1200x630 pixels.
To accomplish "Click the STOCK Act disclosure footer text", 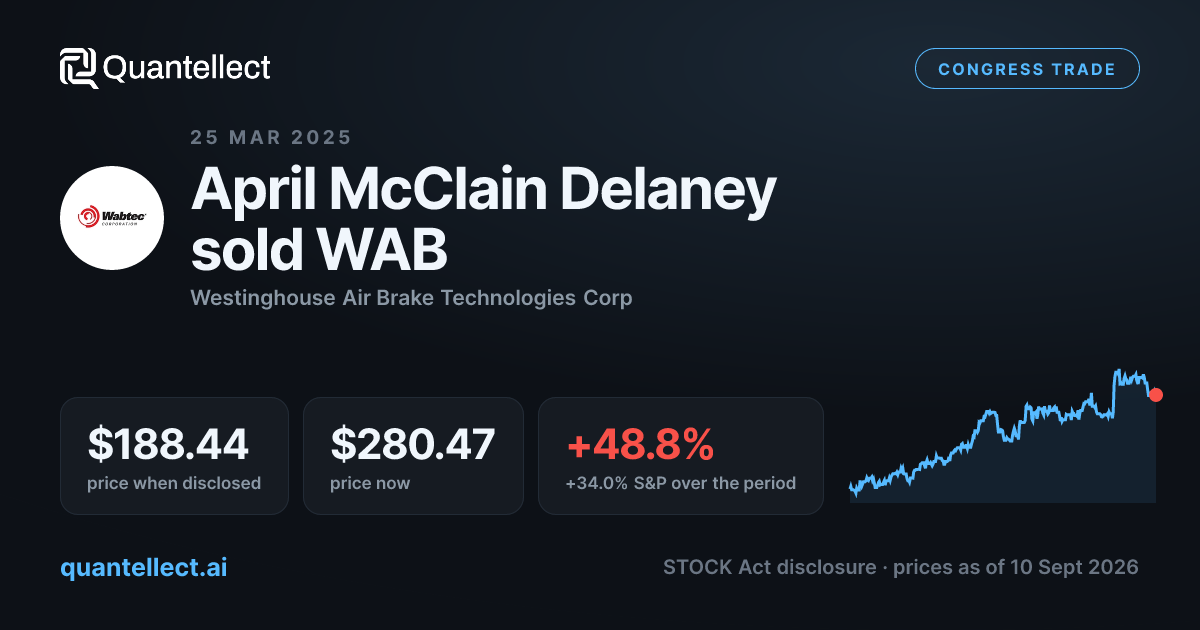I will (768, 567).
